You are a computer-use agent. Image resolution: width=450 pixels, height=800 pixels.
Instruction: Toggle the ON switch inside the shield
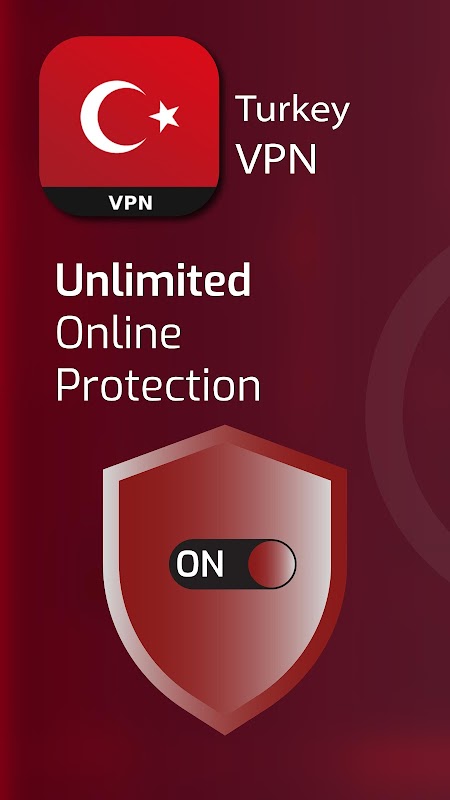[233, 564]
